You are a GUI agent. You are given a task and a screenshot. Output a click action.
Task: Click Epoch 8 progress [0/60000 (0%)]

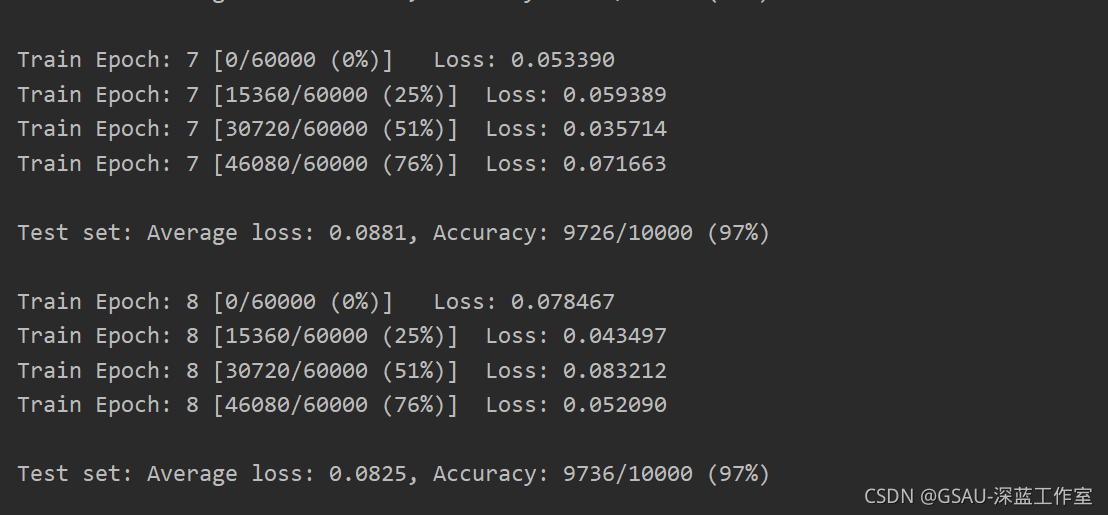[303, 302]
